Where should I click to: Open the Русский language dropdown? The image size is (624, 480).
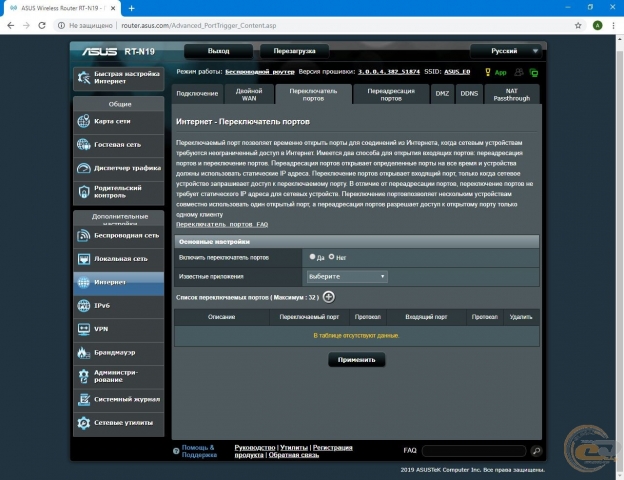506,51
